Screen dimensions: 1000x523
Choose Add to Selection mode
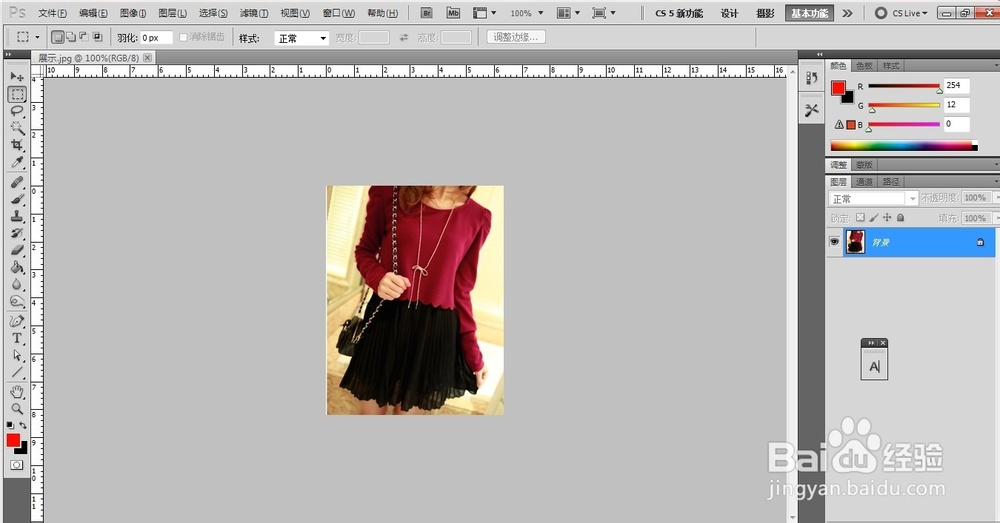pyautogui.click(x=71, y=38)
